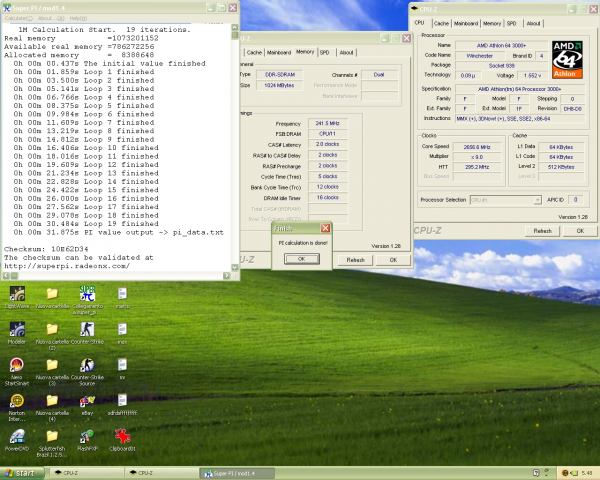This screenshot has height=480, width=600.
Task: Select Mainboard tab in the back CPU-Z window
Action: tap(279, 52)
